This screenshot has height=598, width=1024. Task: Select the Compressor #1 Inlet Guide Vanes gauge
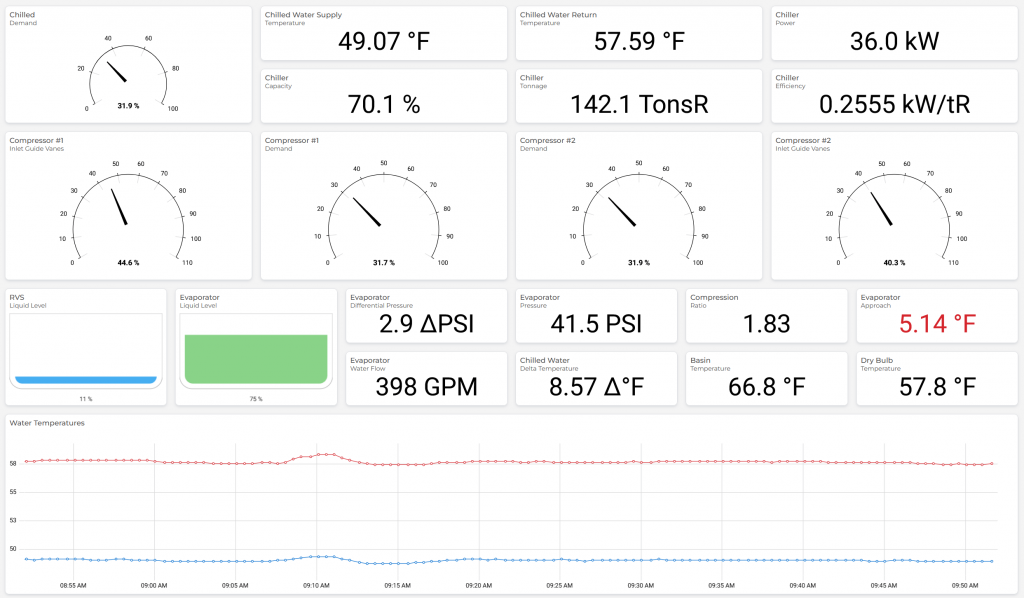point(127,212)
